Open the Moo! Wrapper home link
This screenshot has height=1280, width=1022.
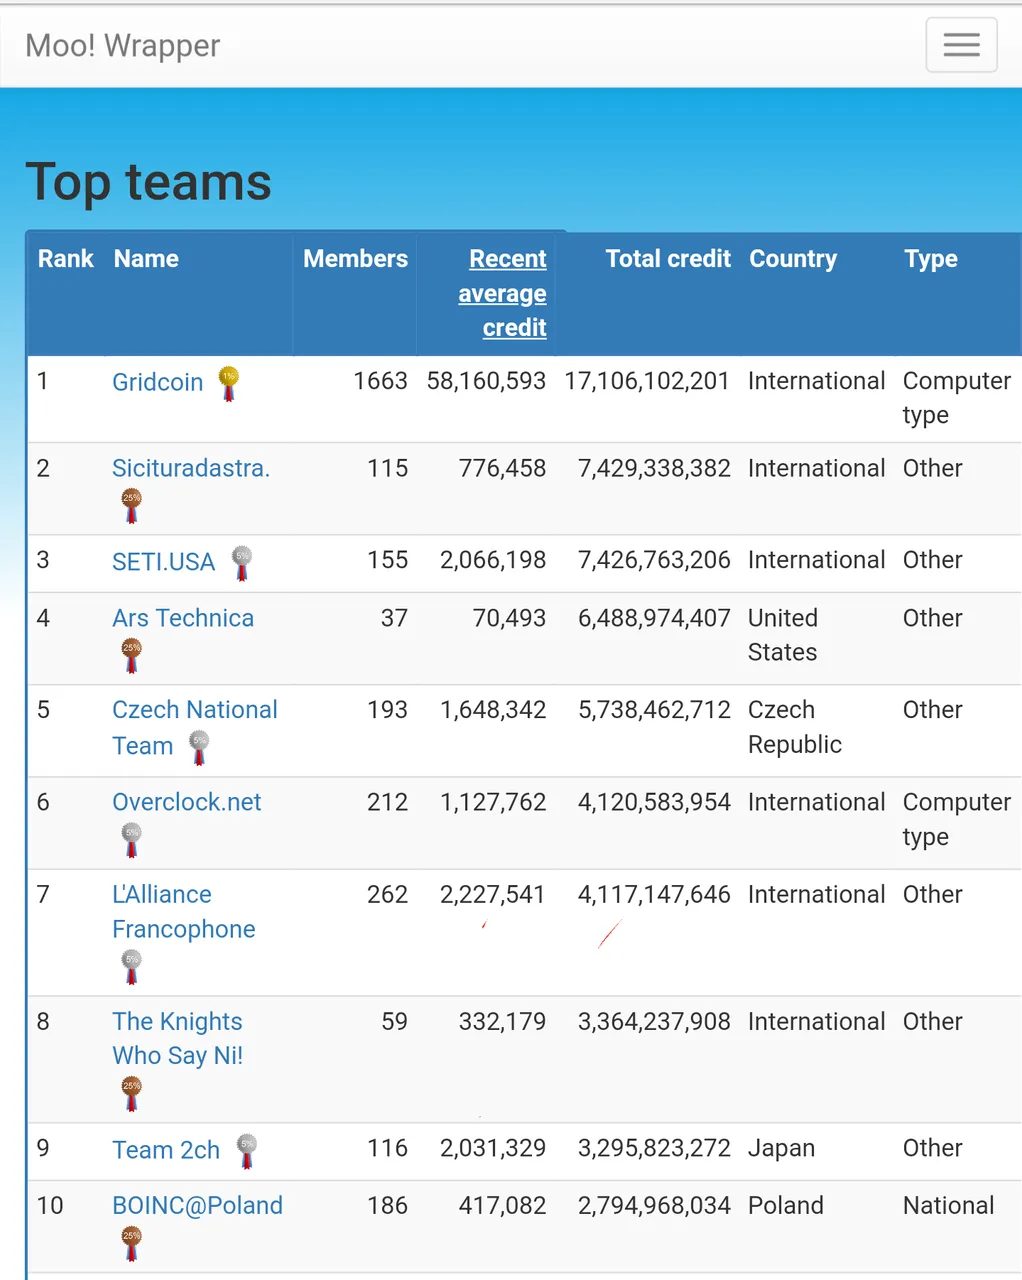click(122, 46)
